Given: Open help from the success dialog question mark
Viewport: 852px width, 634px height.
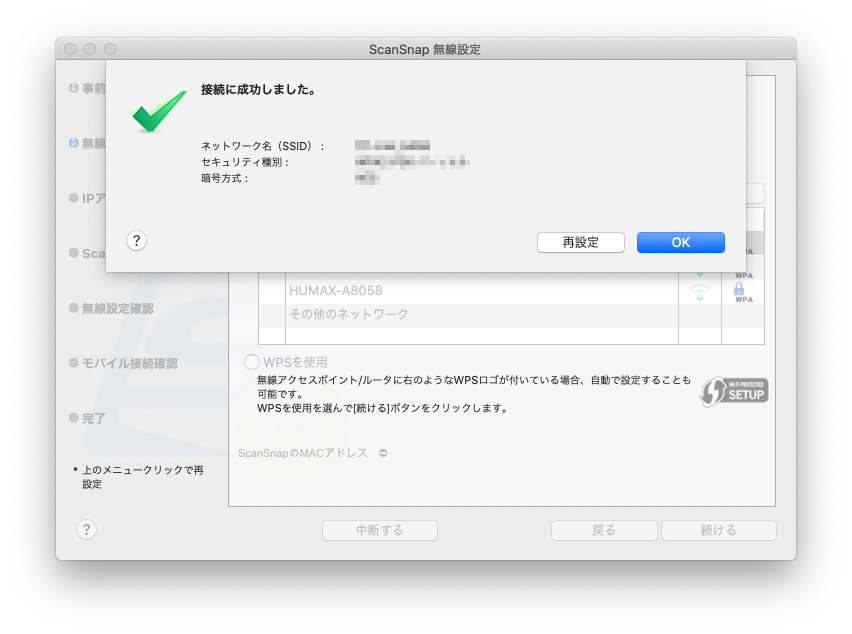Looking at the screenshot, I should (x=136, y=241).
